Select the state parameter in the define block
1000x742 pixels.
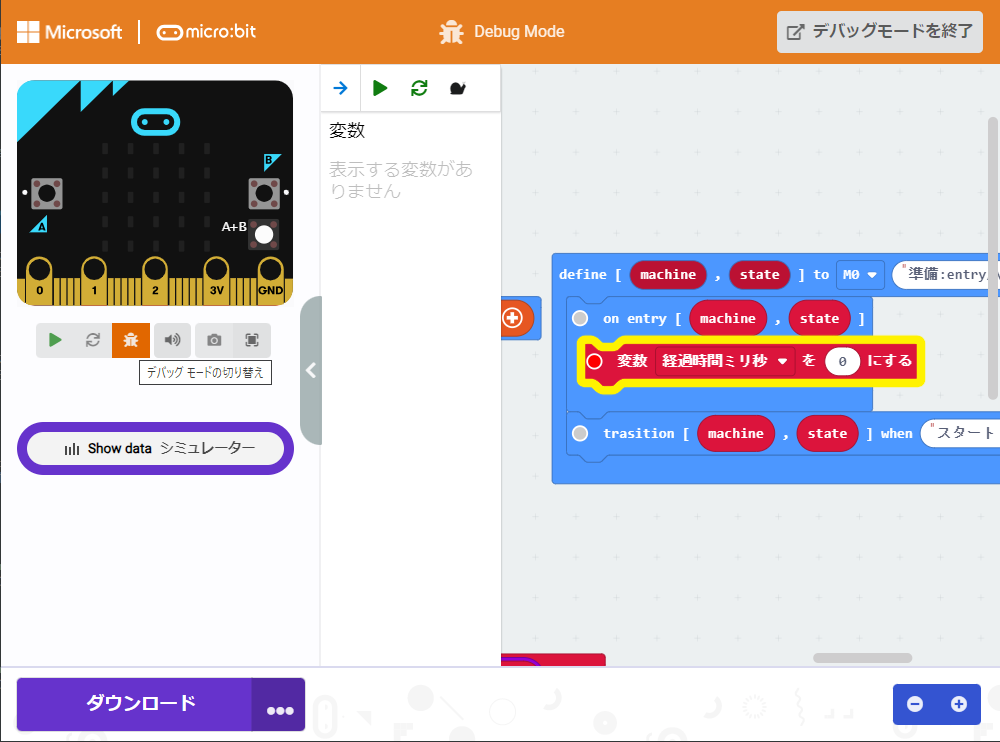(x=760, y=275)
